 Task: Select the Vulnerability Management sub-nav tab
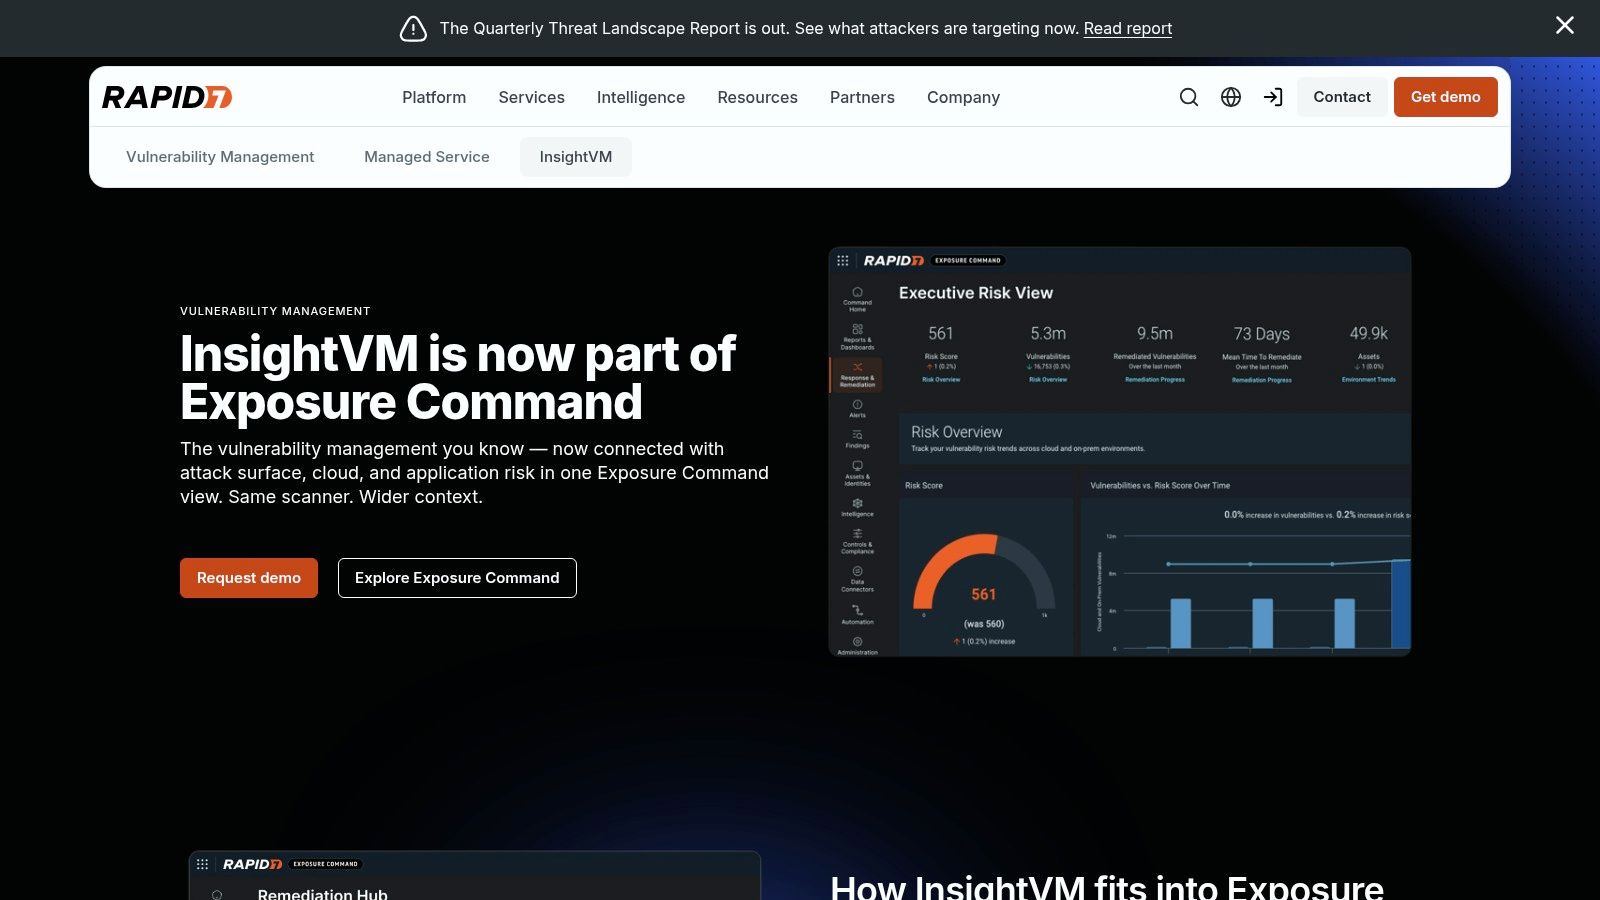click(x=220, y=157)
